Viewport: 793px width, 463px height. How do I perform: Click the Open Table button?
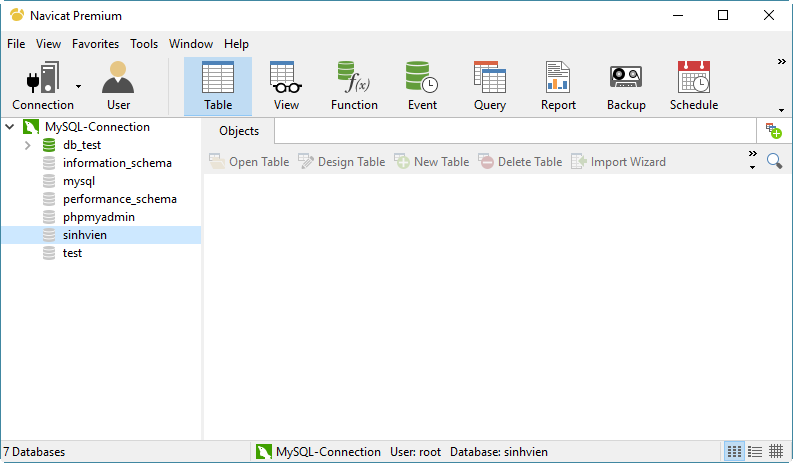click(249, 162)
